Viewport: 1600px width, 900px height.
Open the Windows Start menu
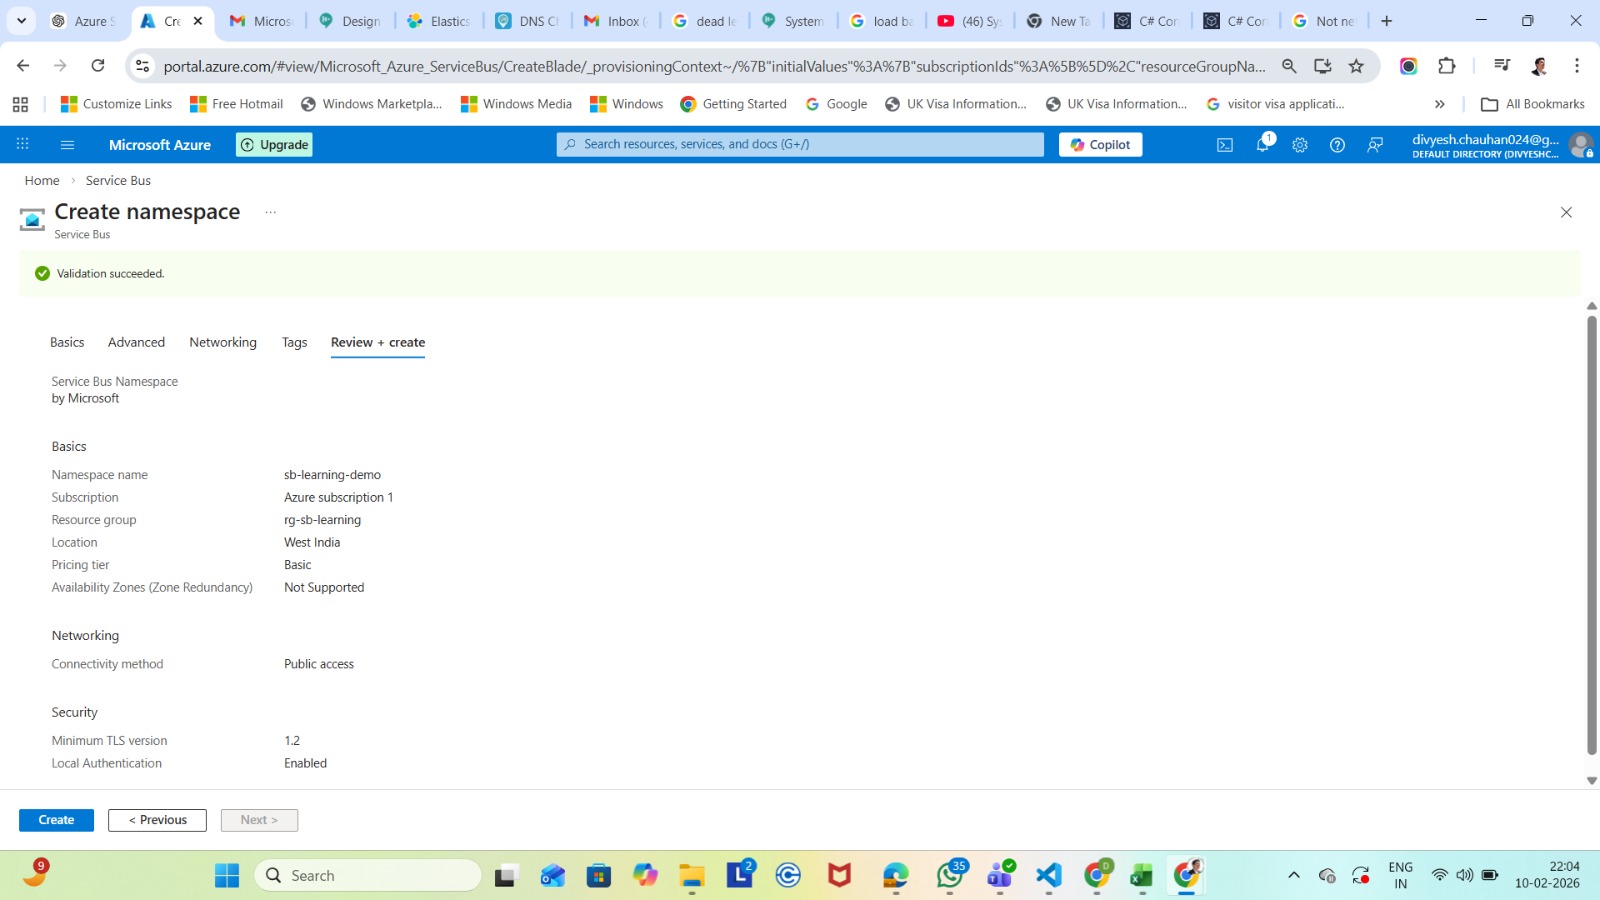point(227,876)
